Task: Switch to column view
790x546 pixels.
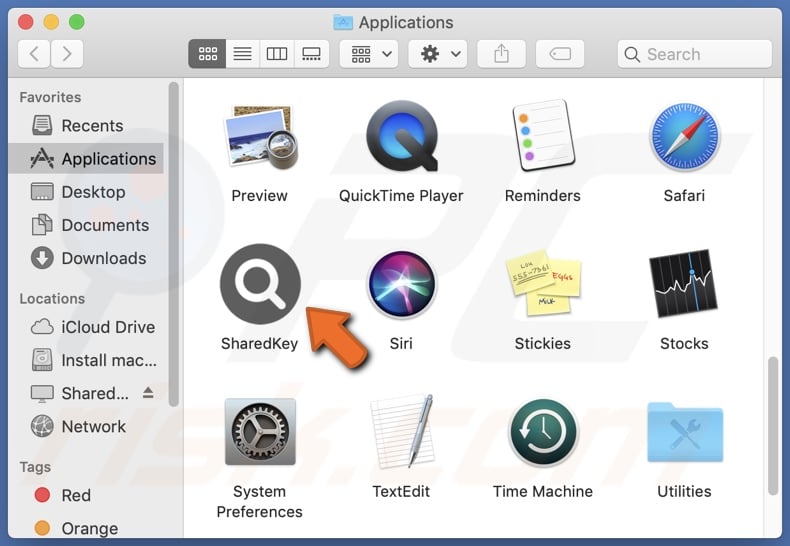Action: pyautogui.click(x=277, y=53)
